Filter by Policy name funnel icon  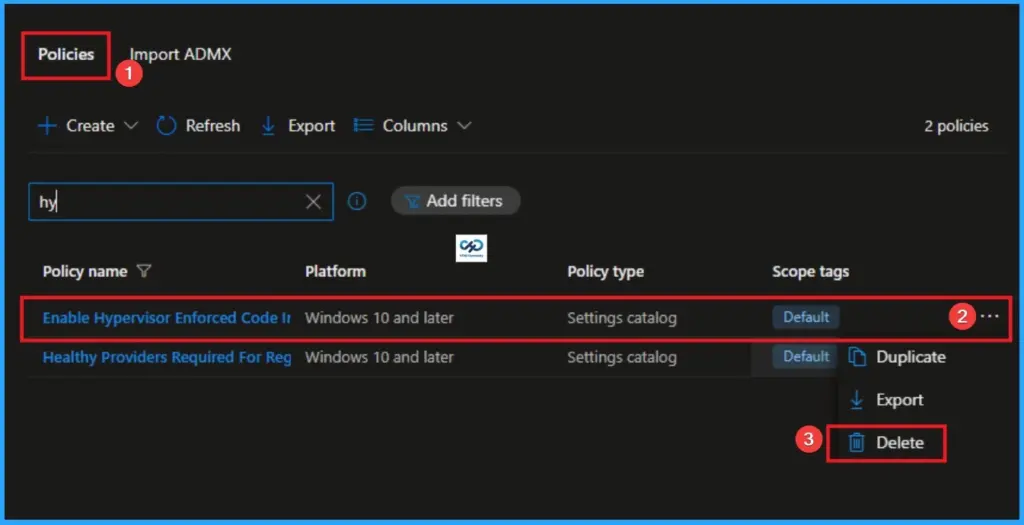tap(144, 271)
